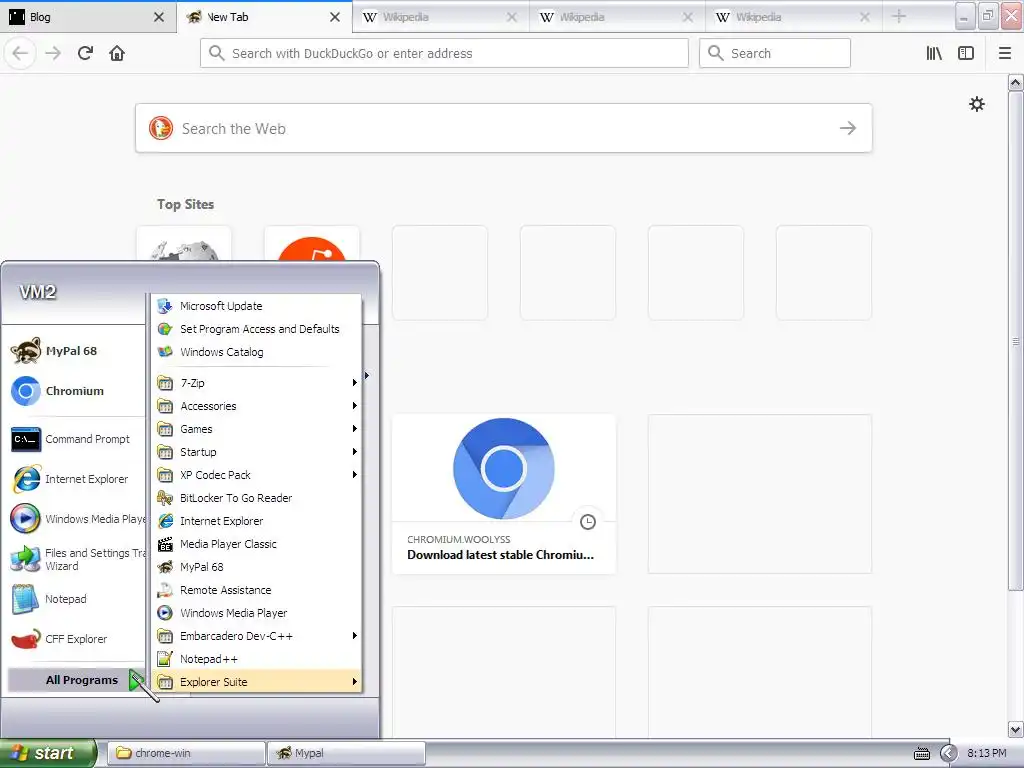Close the Blog tab
The height and width of the screenshot is (768, 1024).
point(159,17)
